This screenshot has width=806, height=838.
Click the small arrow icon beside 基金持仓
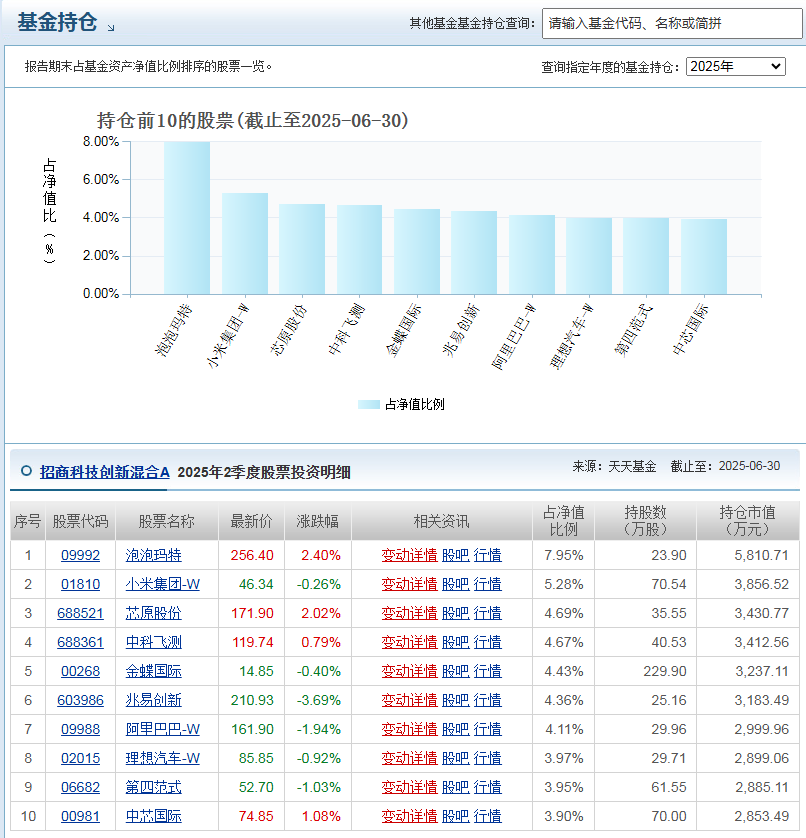(111, 28)
